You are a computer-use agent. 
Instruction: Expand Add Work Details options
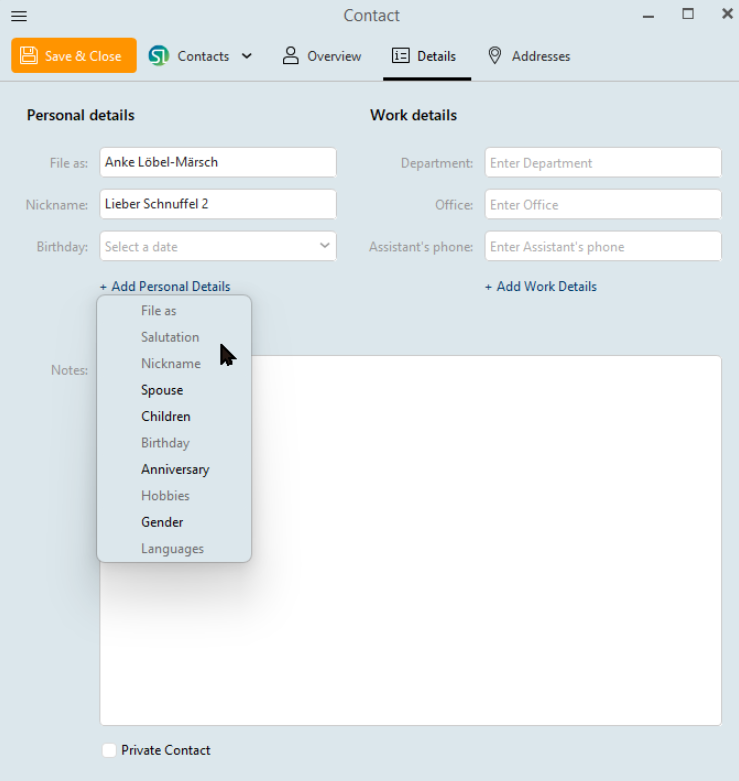point(540,287)
